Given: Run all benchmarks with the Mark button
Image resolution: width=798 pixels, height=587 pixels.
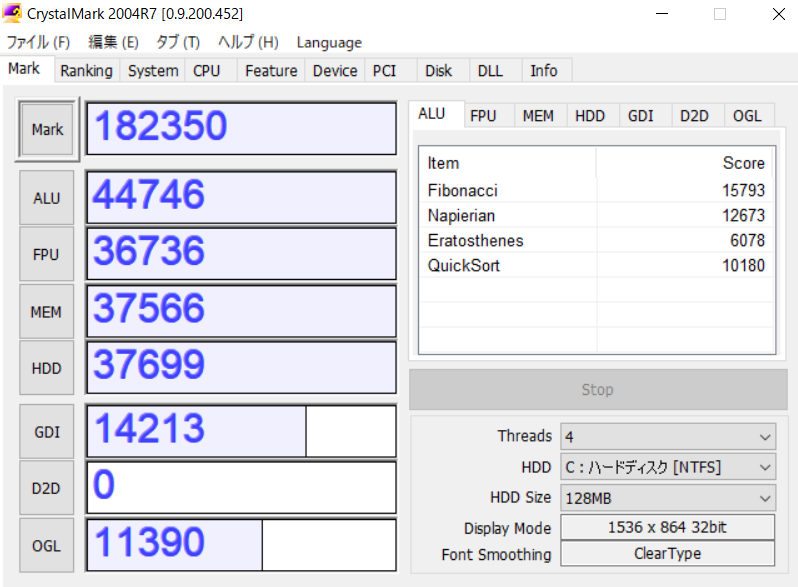Looking at the screenshot, I should [46, 130].
